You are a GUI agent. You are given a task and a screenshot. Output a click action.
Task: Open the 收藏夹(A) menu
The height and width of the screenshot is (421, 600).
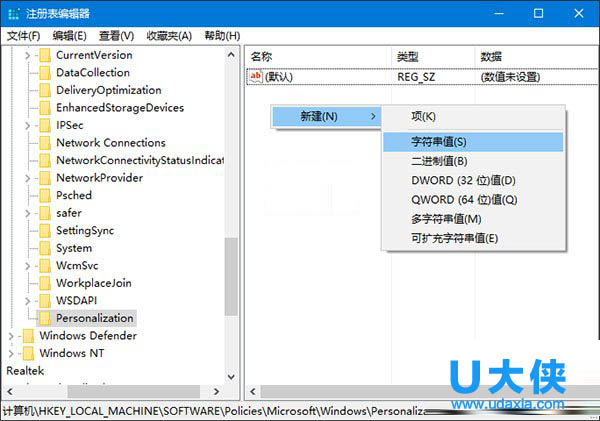pyautogui.click(x=169, y=36)
